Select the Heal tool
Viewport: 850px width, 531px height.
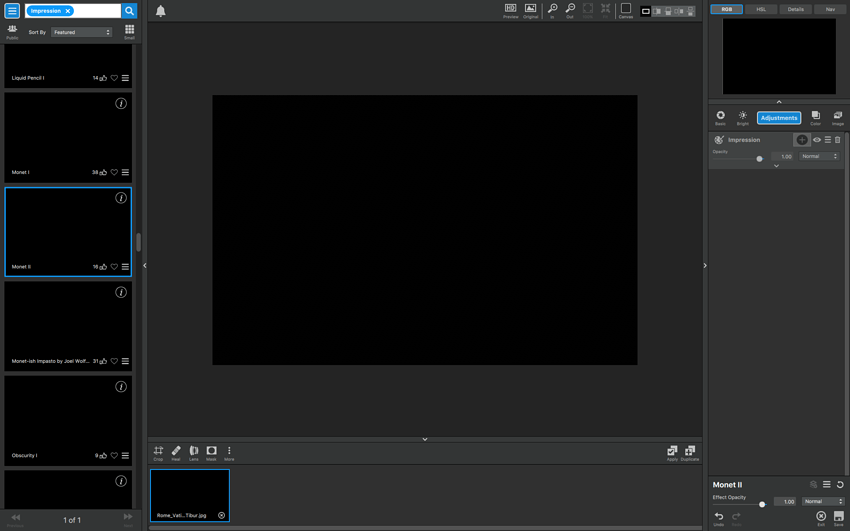176,452
